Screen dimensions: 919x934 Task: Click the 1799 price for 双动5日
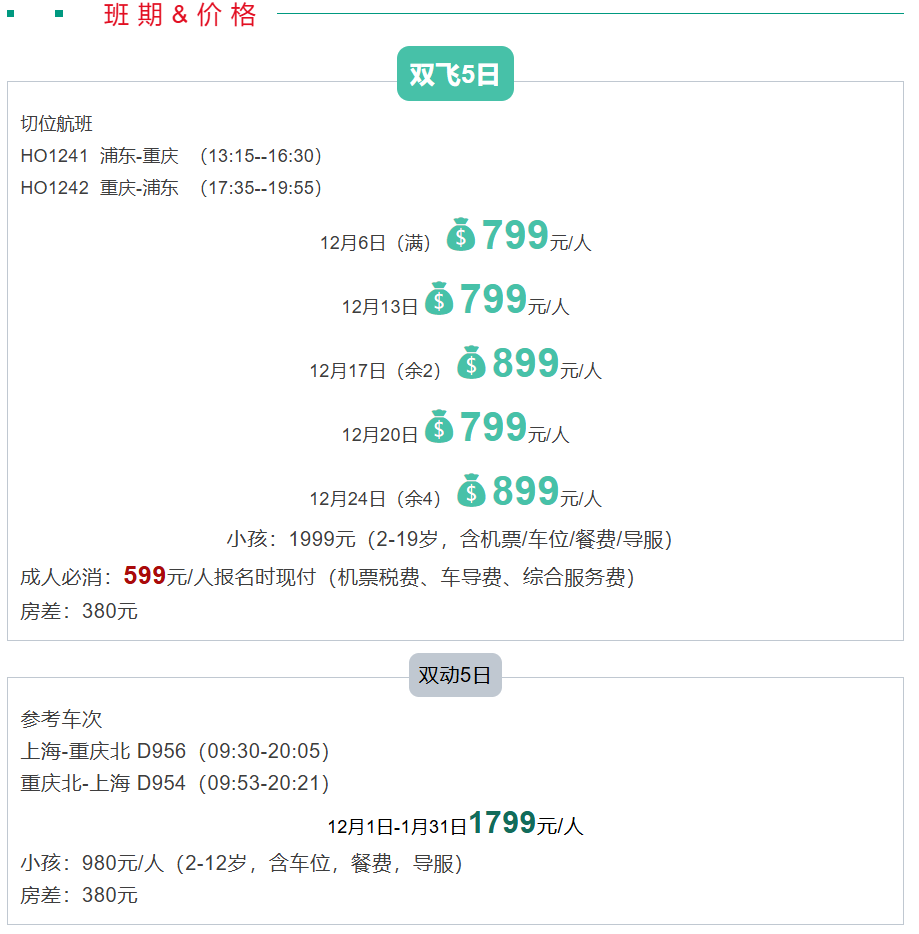point(502,823)
